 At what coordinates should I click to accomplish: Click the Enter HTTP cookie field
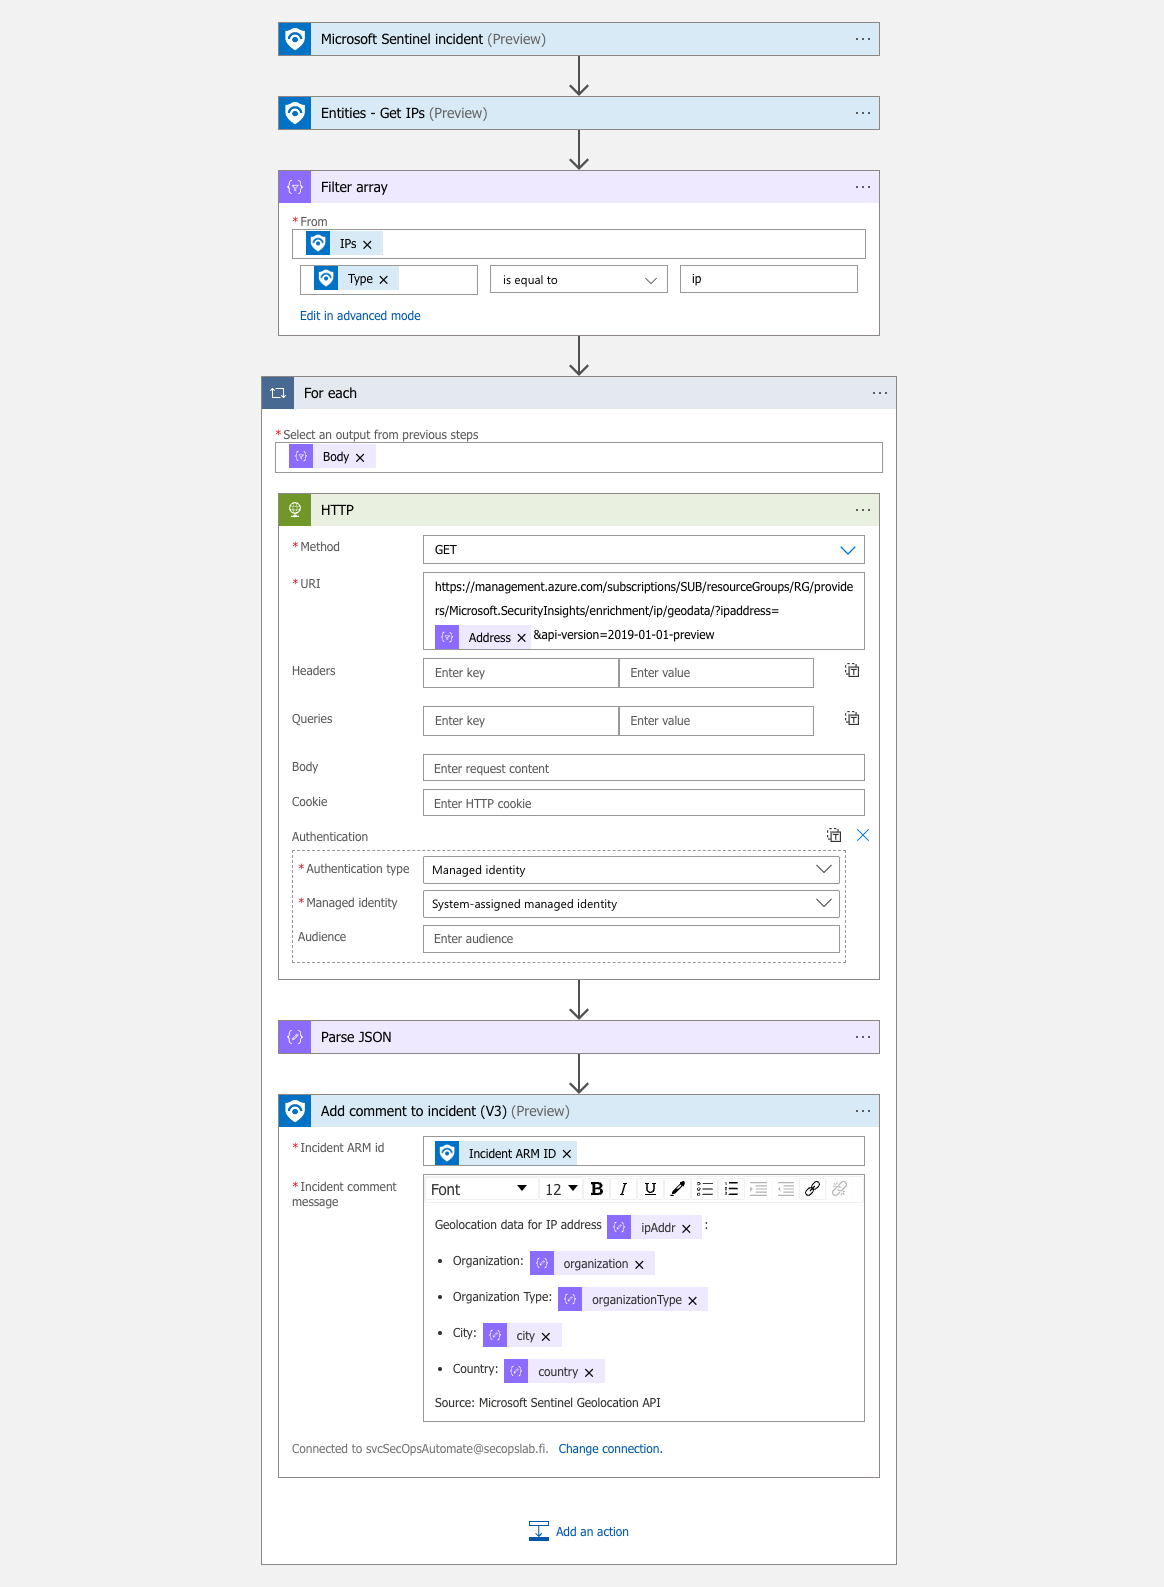point(644,803)
